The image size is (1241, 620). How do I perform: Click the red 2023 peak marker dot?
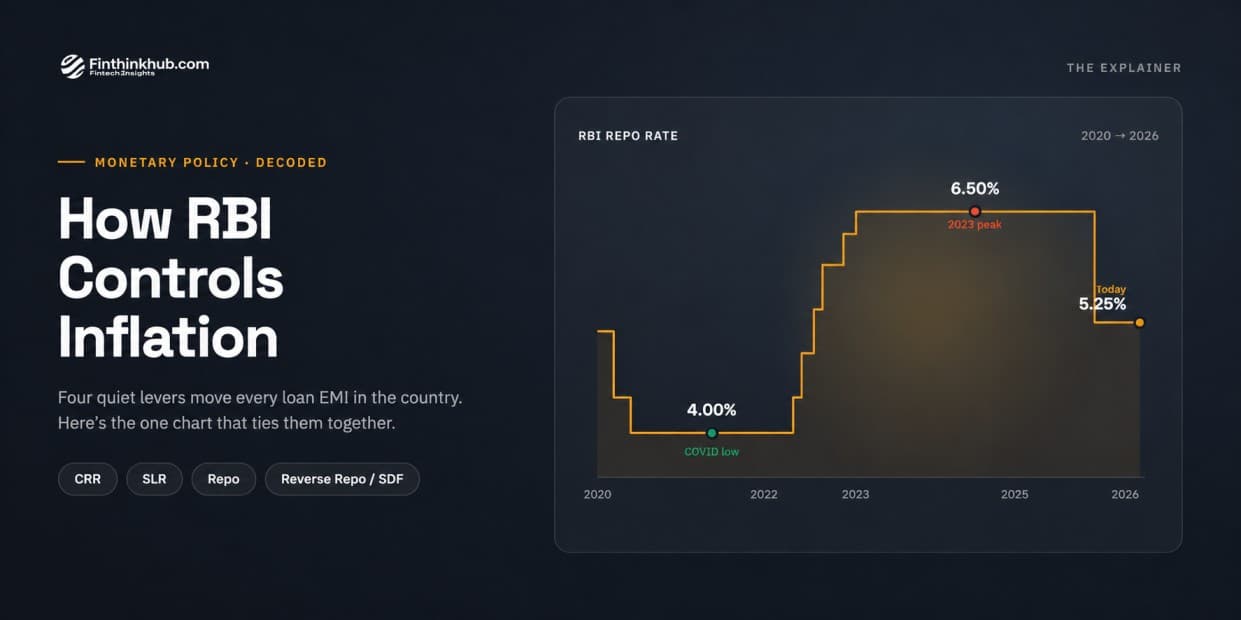click(975, 211)
